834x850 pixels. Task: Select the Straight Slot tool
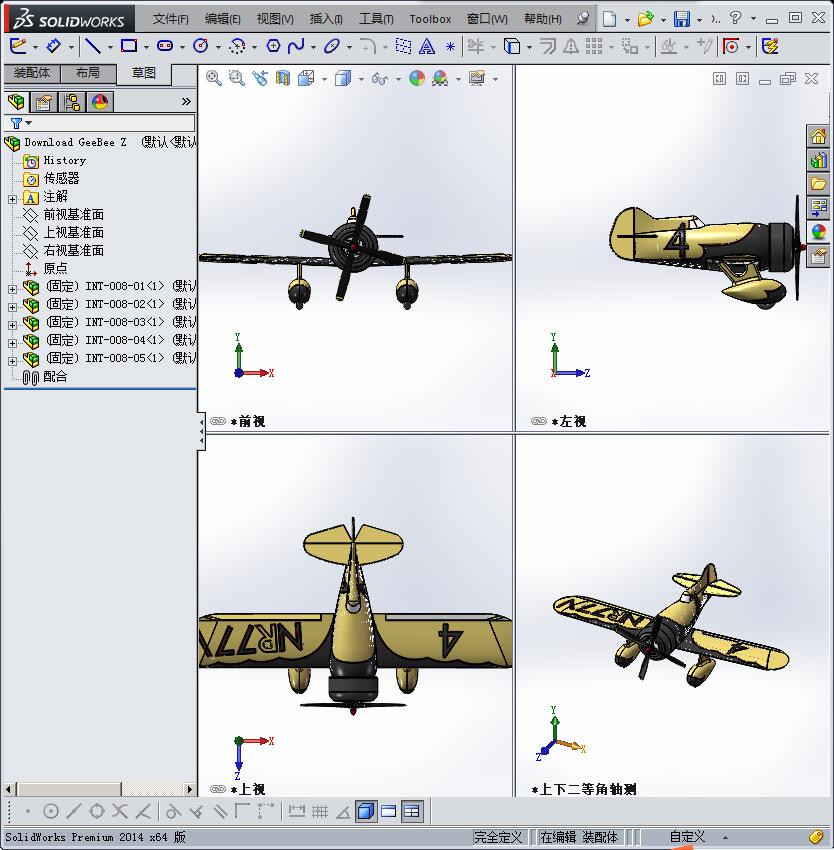click(x=165, y=46)
